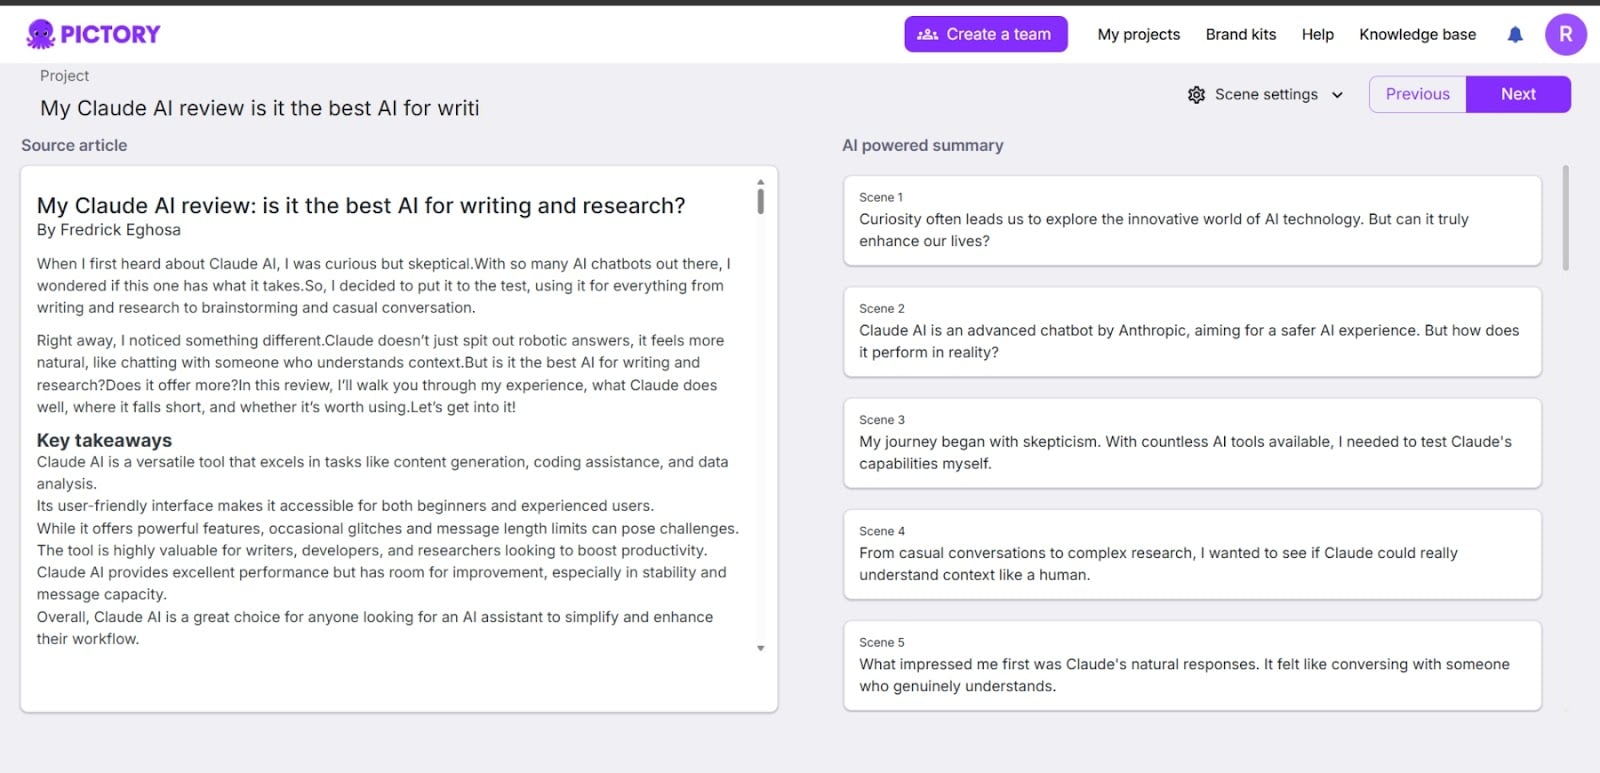Select the Scene 3 summary card

pyautogui.click(x=1192, y=443)
